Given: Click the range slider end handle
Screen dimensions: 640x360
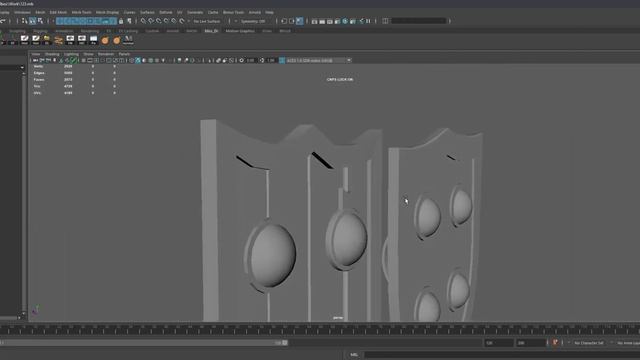Looking at the screenshot, I should (285, 343).
